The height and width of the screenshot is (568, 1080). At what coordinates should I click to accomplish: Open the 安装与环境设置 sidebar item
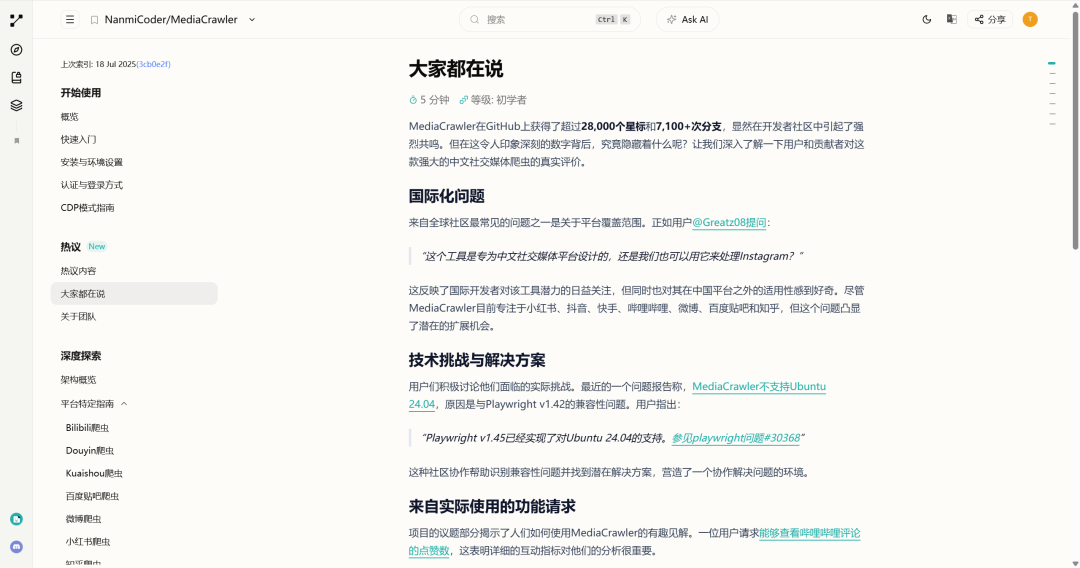click(x=92, y=162)
